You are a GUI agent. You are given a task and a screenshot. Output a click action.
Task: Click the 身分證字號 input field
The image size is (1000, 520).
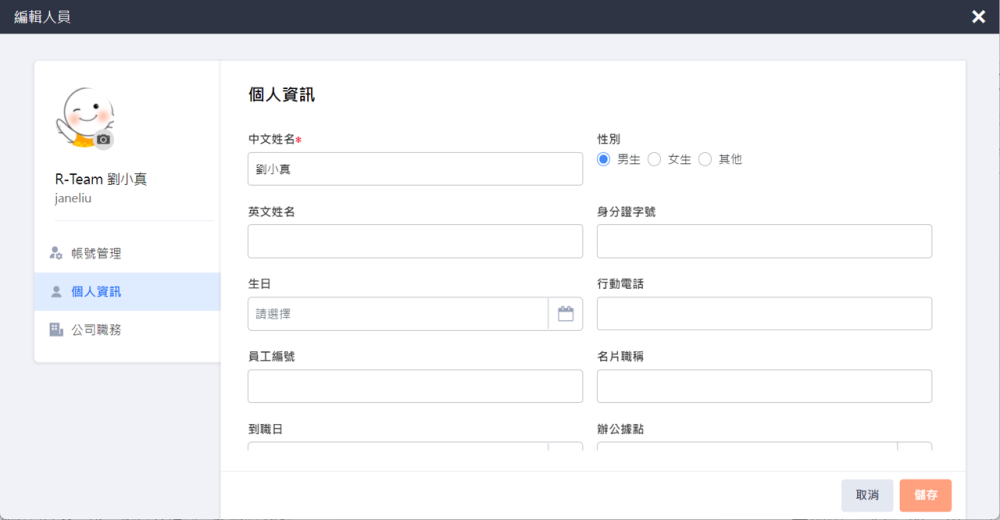(764, 241)
